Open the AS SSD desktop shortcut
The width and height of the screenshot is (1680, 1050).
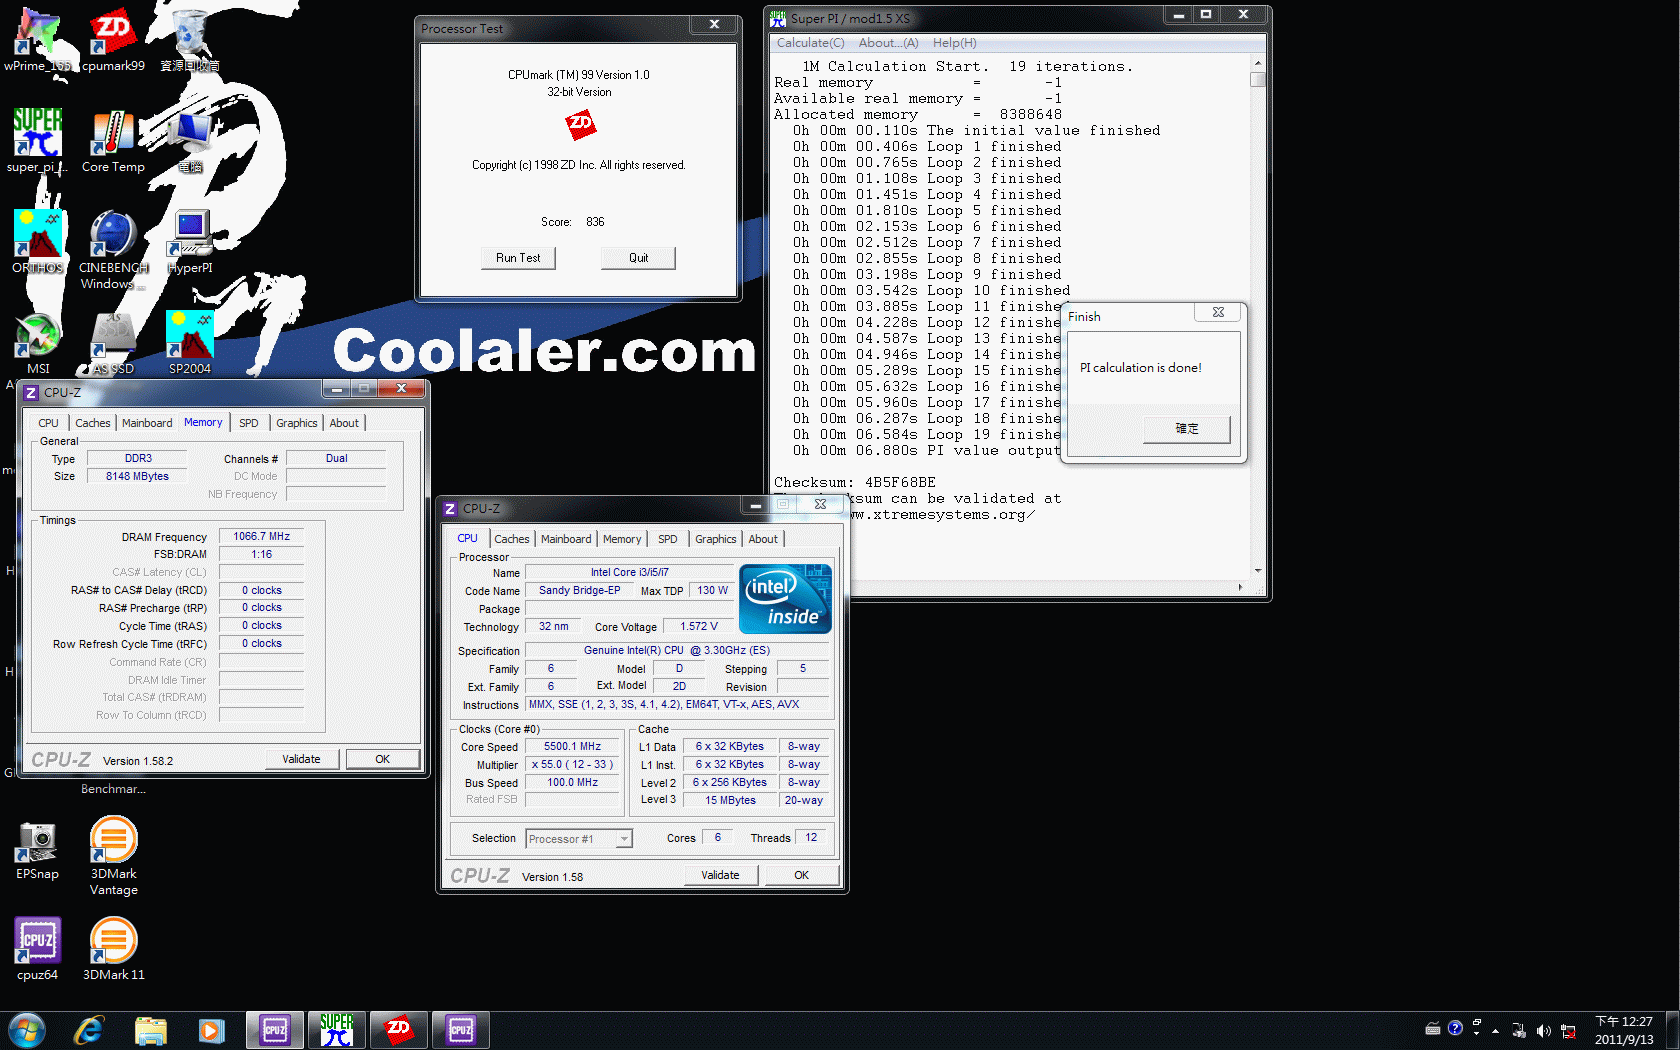coord(113,343)
